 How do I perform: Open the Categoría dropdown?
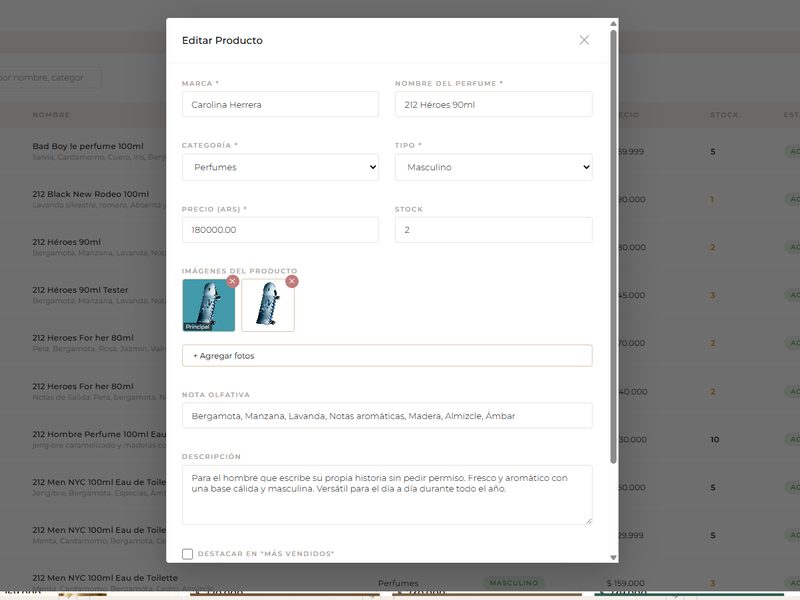[x=280, y=167]
